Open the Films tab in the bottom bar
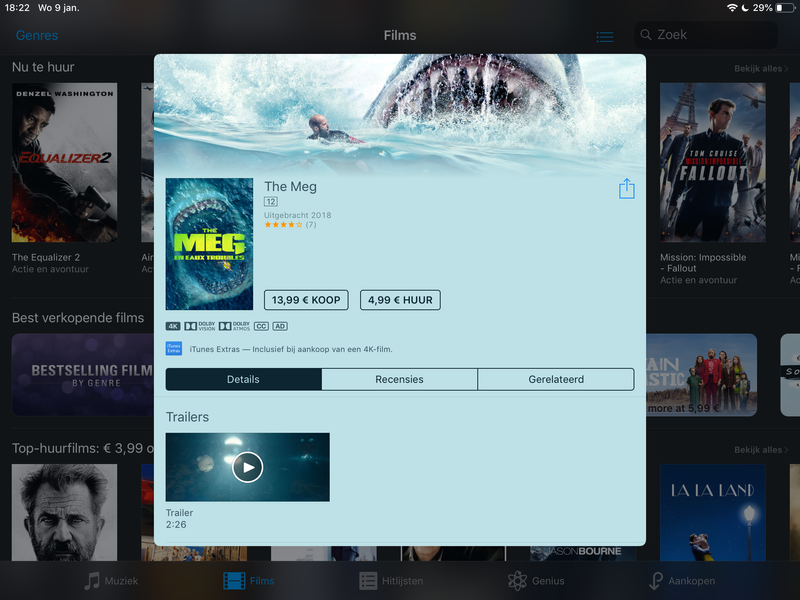800x600 pixels. click(x=249, y=581)
